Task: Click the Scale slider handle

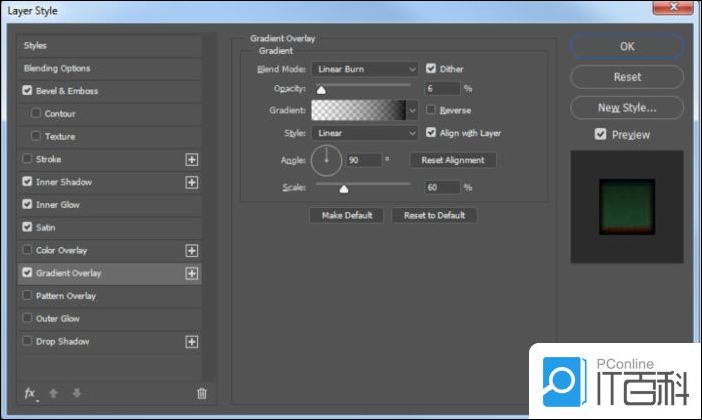Action: [x=343, y=189]
